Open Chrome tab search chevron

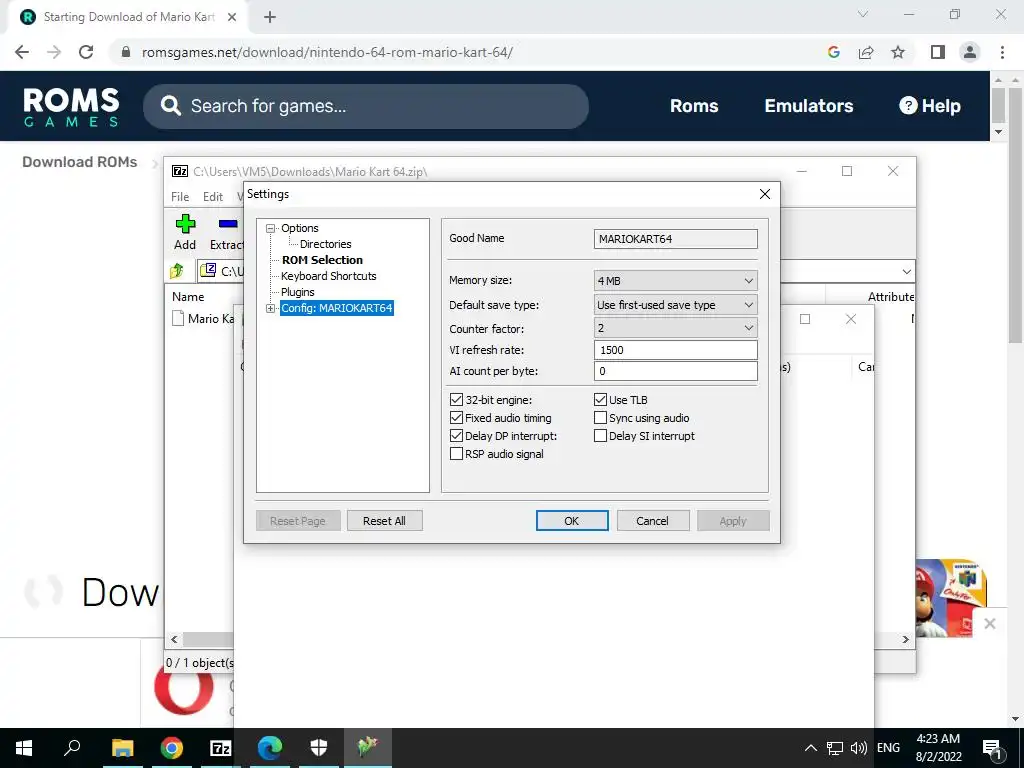coord(863,14)
